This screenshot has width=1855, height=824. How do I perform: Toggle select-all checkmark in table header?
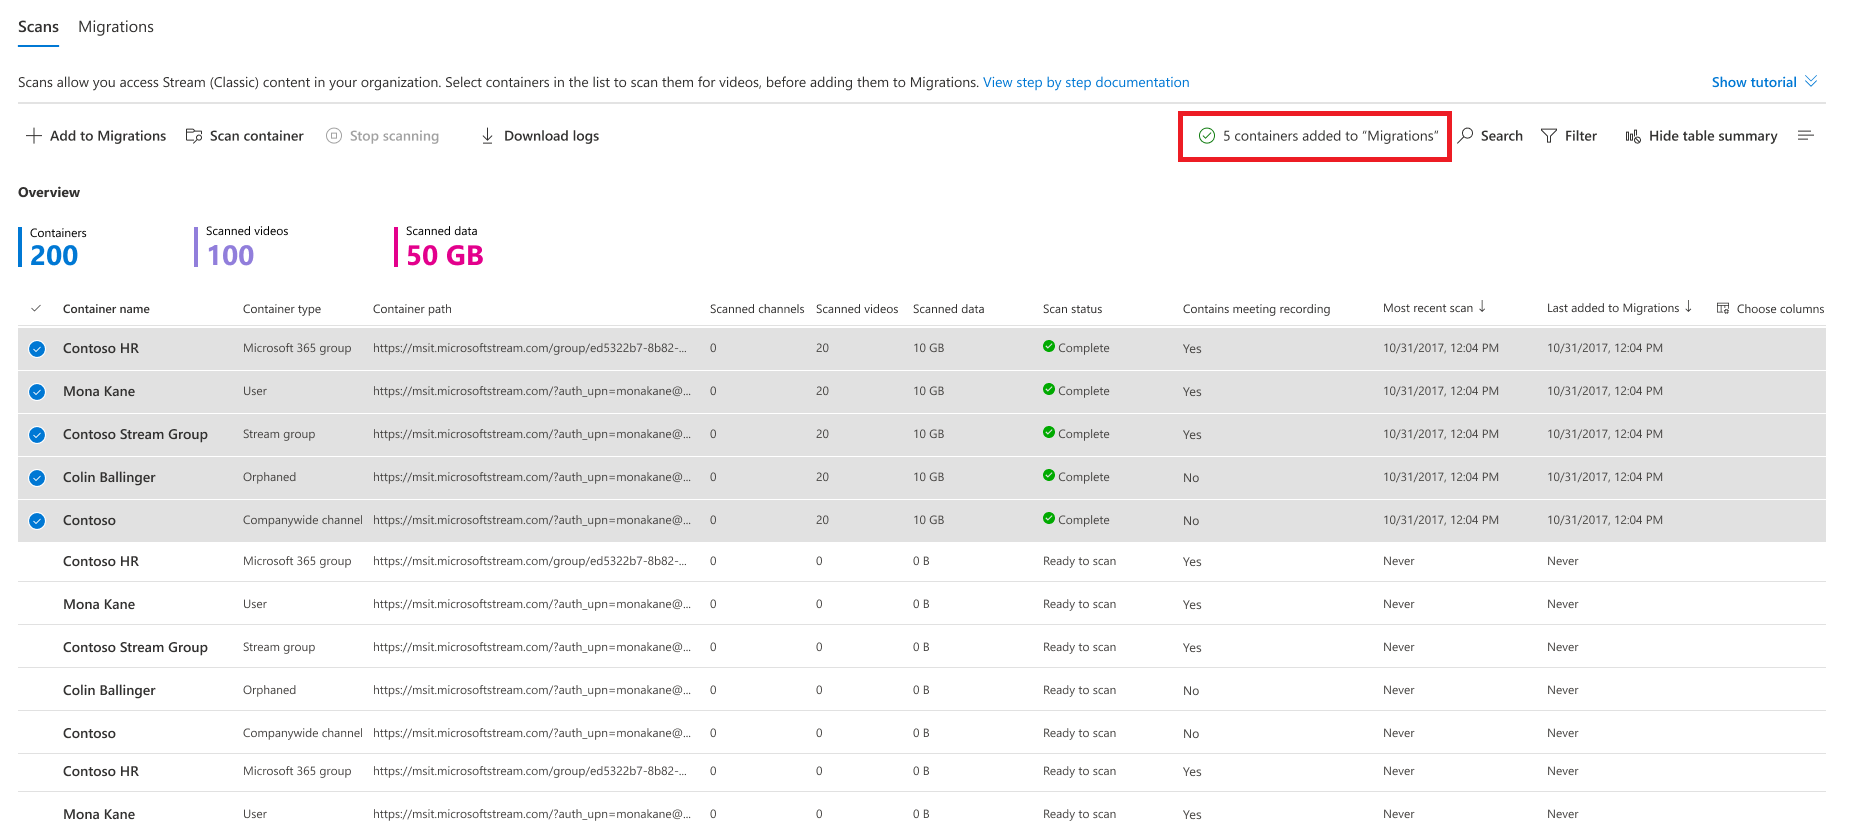click(x=37, y=309)
